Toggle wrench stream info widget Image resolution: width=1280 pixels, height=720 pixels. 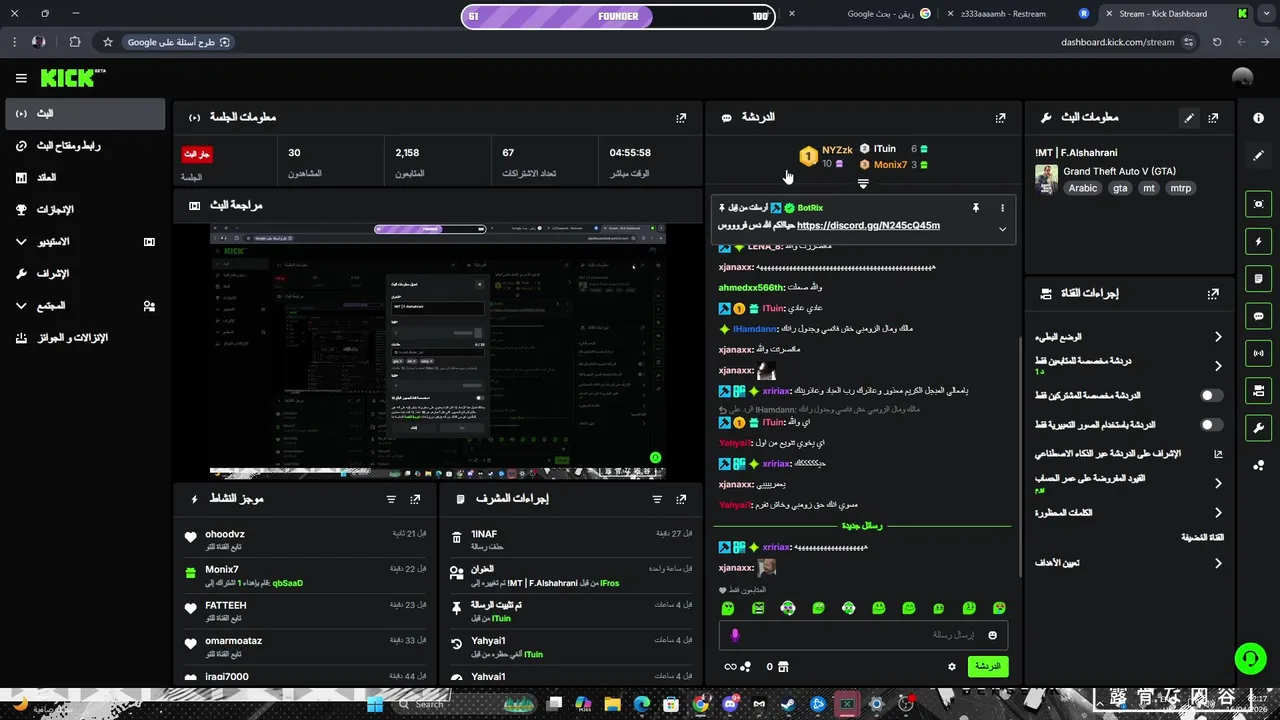(1258, 428)
